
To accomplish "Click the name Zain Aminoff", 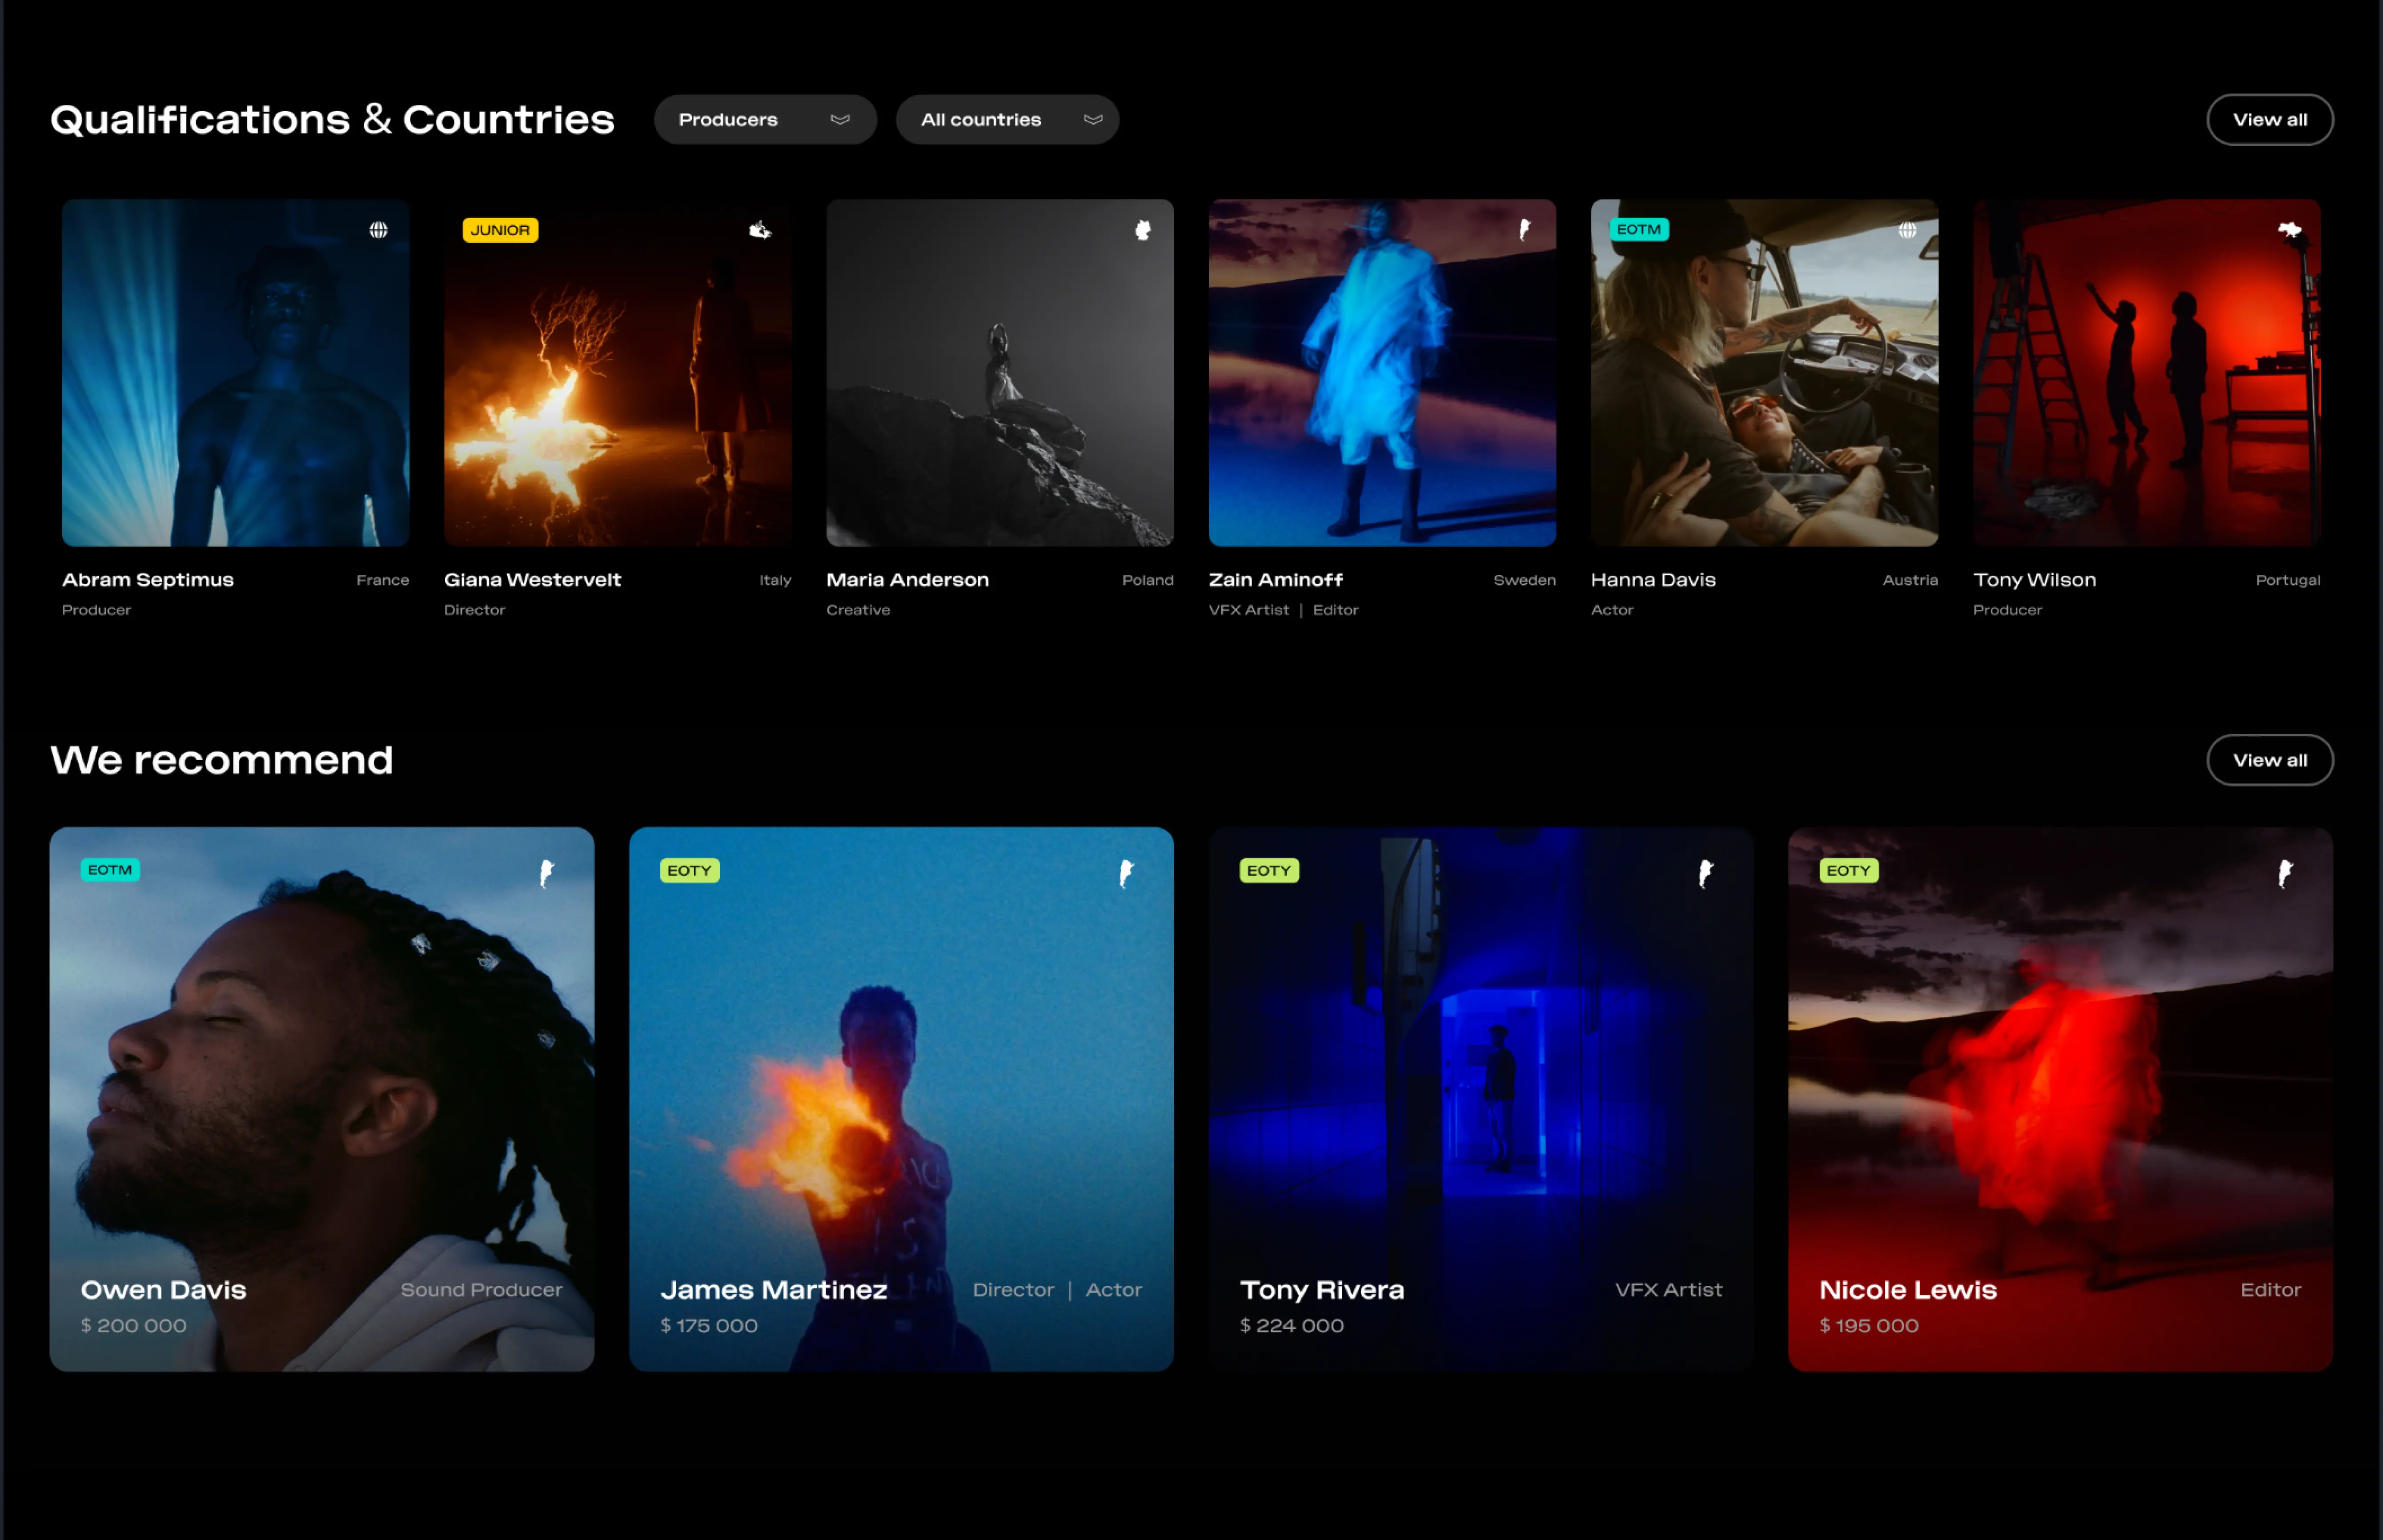I will (x=1275, y=580).
